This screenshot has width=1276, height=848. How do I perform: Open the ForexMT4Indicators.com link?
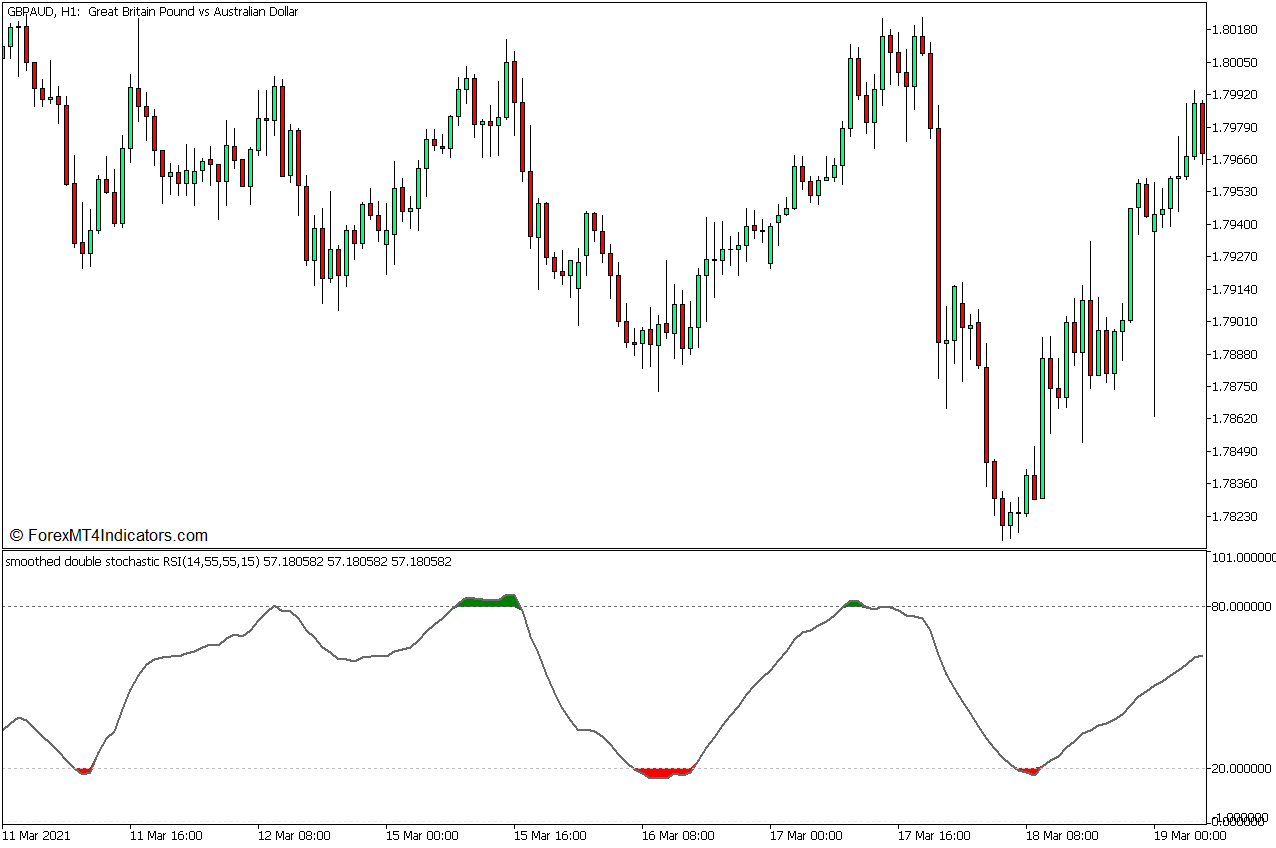coord(105,535)
